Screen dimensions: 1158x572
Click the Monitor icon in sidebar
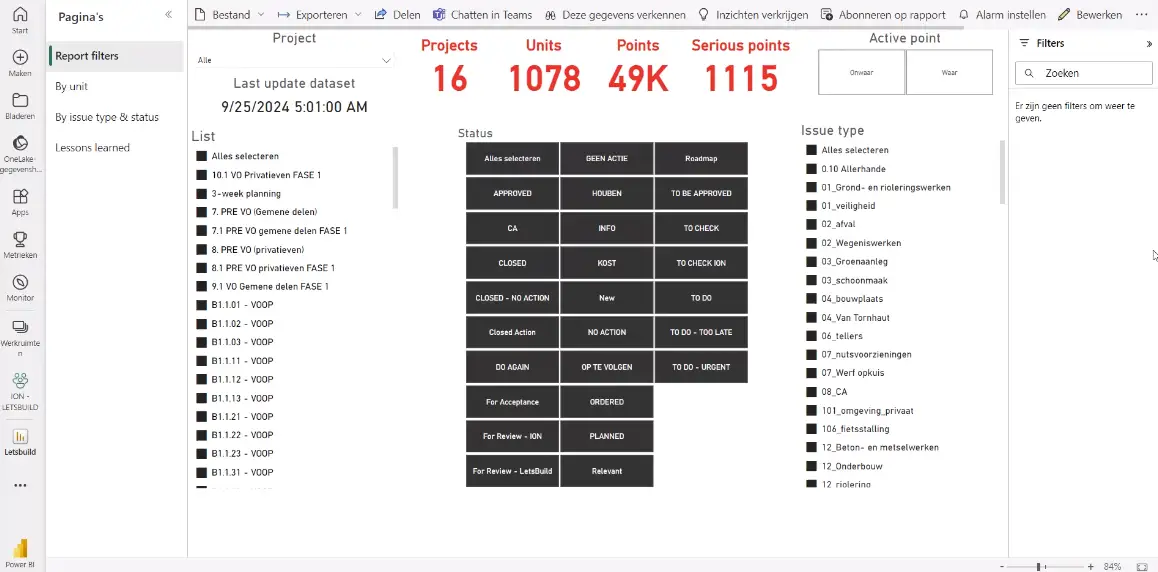pyautogui.click(x=20, y=283)
